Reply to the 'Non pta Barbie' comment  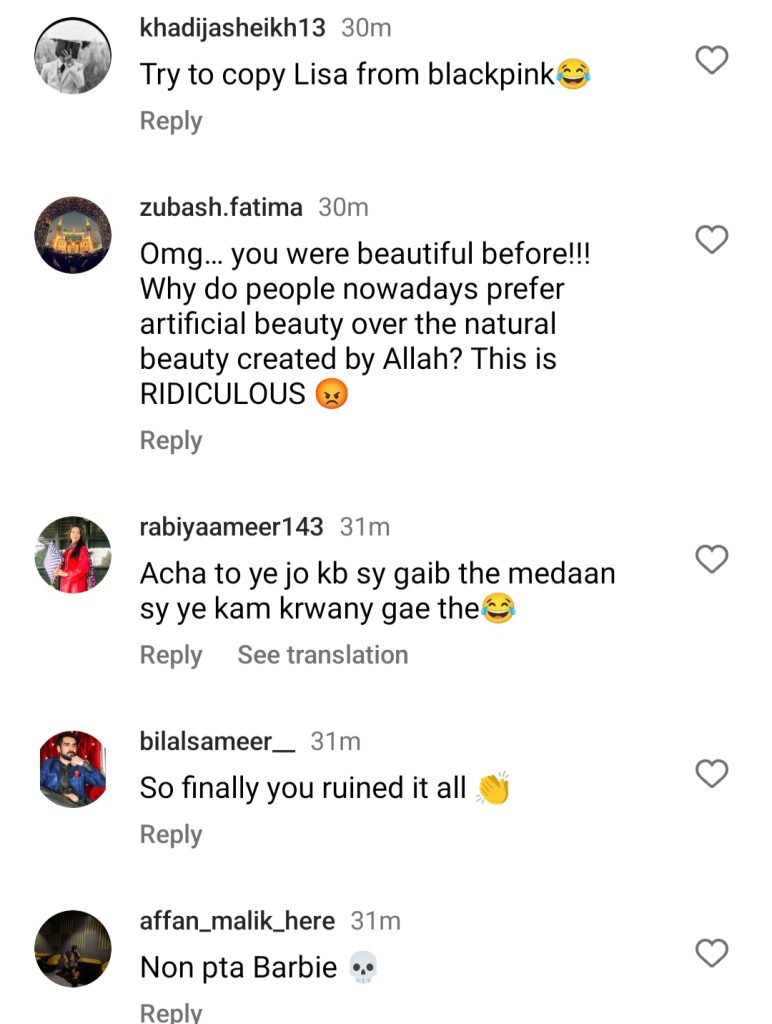click(x=171, y=1012)
